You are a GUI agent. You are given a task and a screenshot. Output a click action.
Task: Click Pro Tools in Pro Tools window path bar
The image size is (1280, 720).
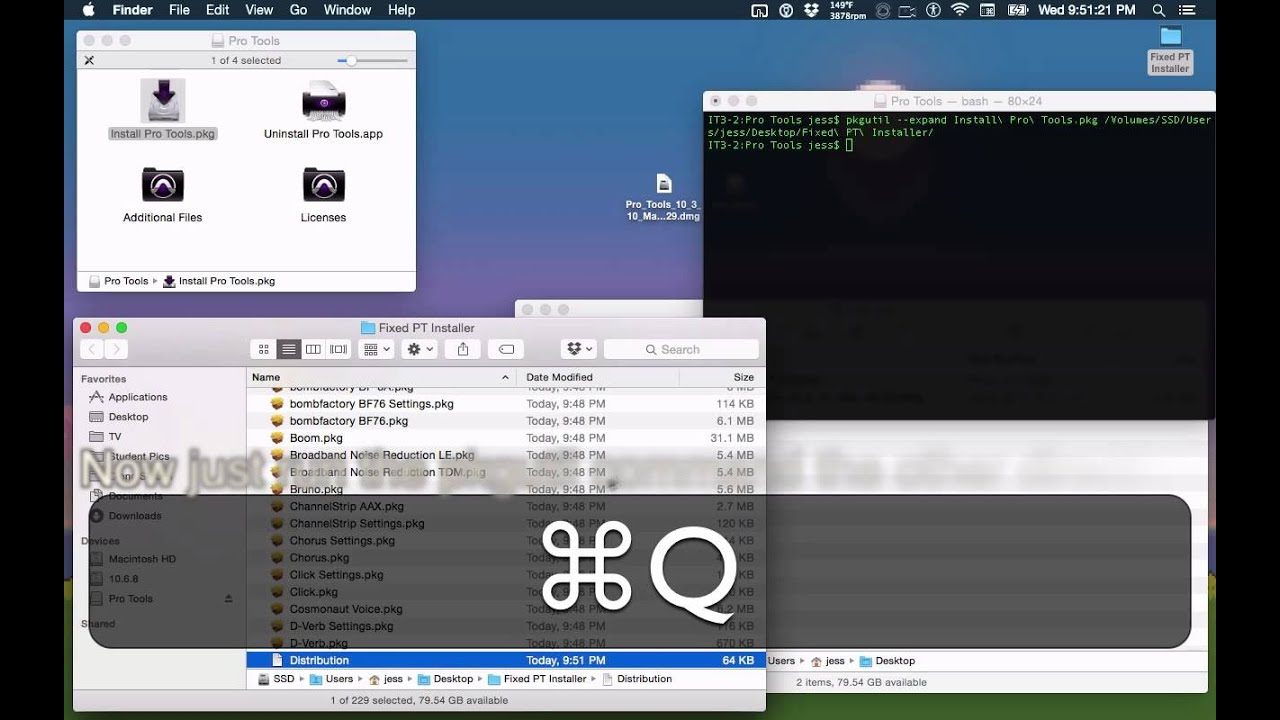pyautogui.click(x=118, y=281)
